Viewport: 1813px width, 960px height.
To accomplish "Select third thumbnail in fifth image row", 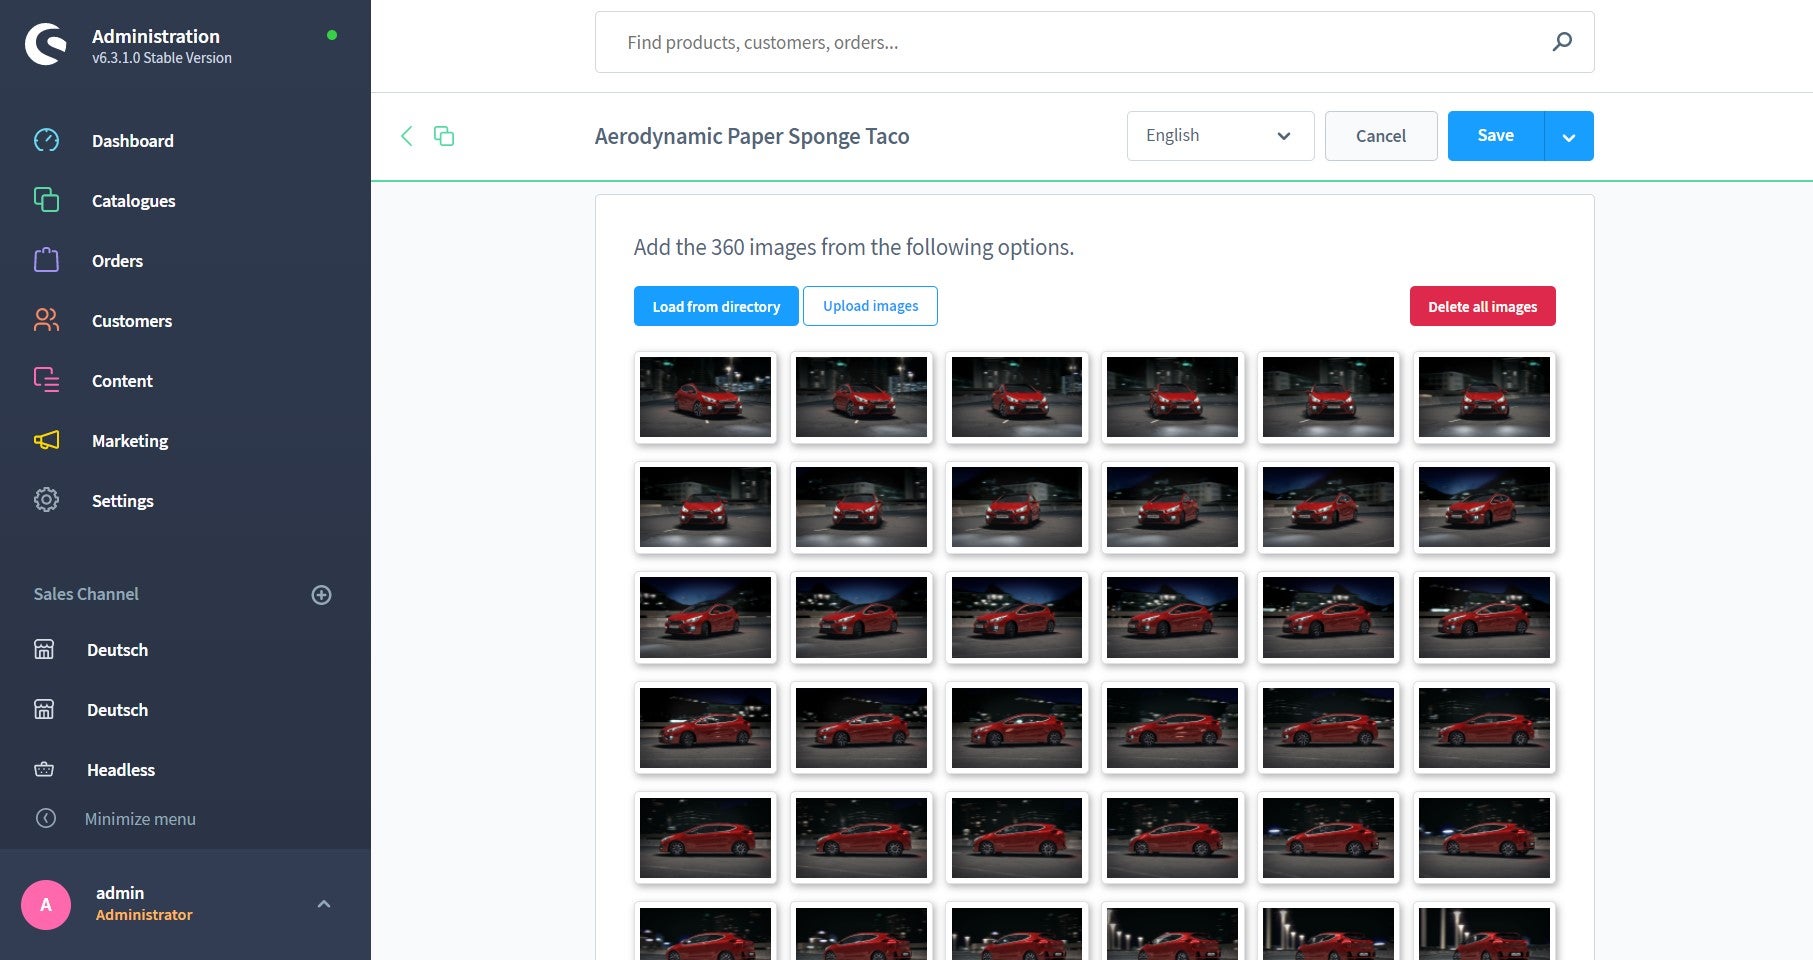I will (x=1017, y=837).
